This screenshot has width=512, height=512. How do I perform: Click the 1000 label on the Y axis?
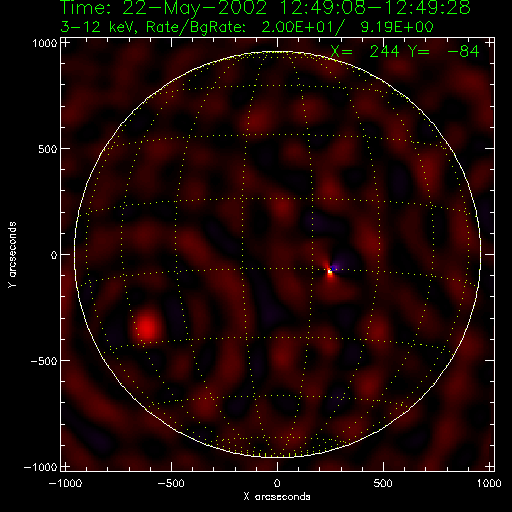tap(45, 43)
